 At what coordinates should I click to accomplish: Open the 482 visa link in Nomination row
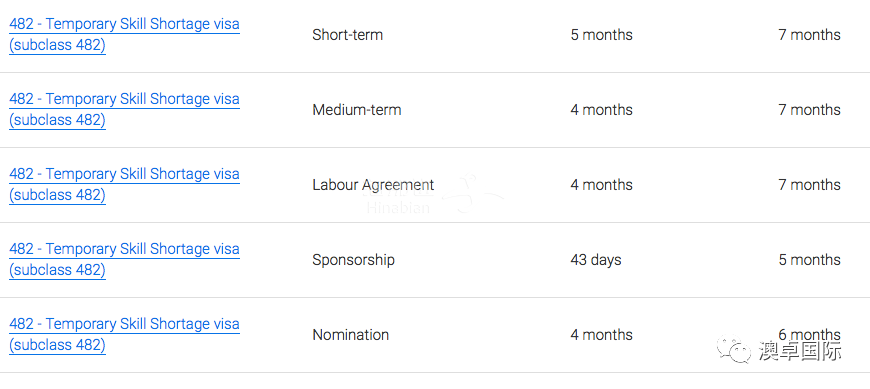pos(124,334)
